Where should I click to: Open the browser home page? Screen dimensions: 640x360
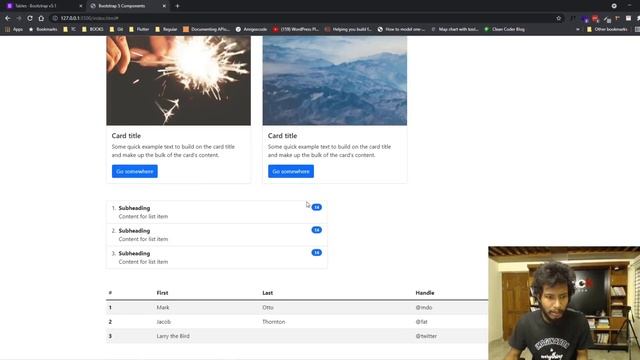(41, 18)
